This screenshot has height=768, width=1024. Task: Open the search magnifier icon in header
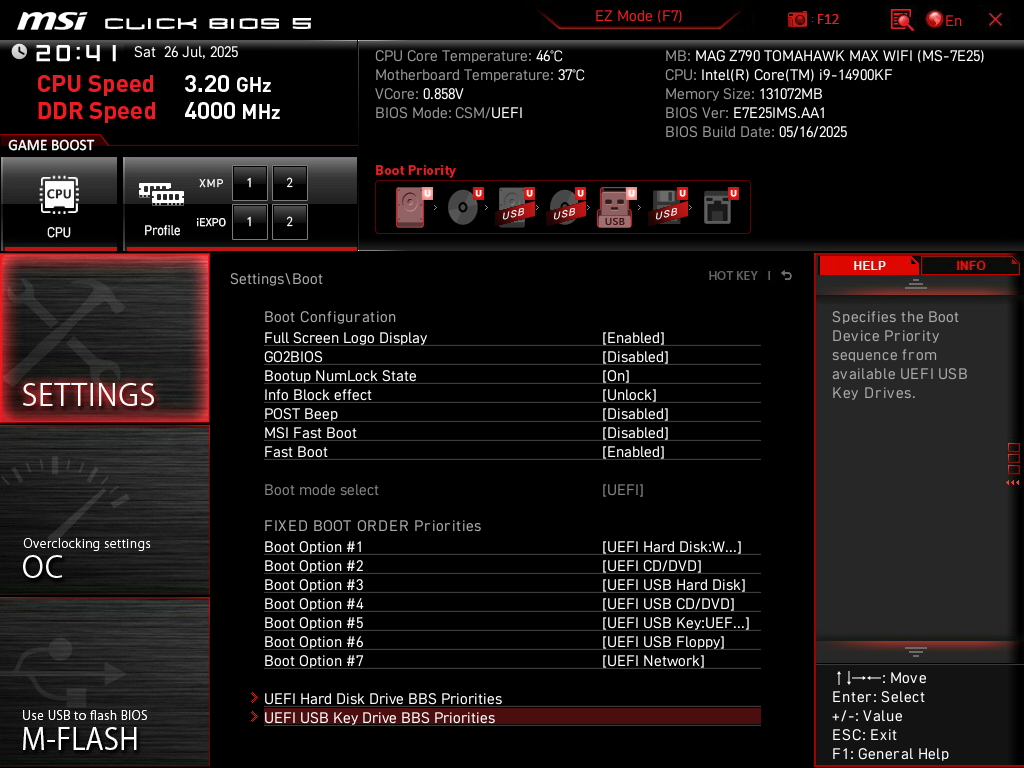(901, 20)
